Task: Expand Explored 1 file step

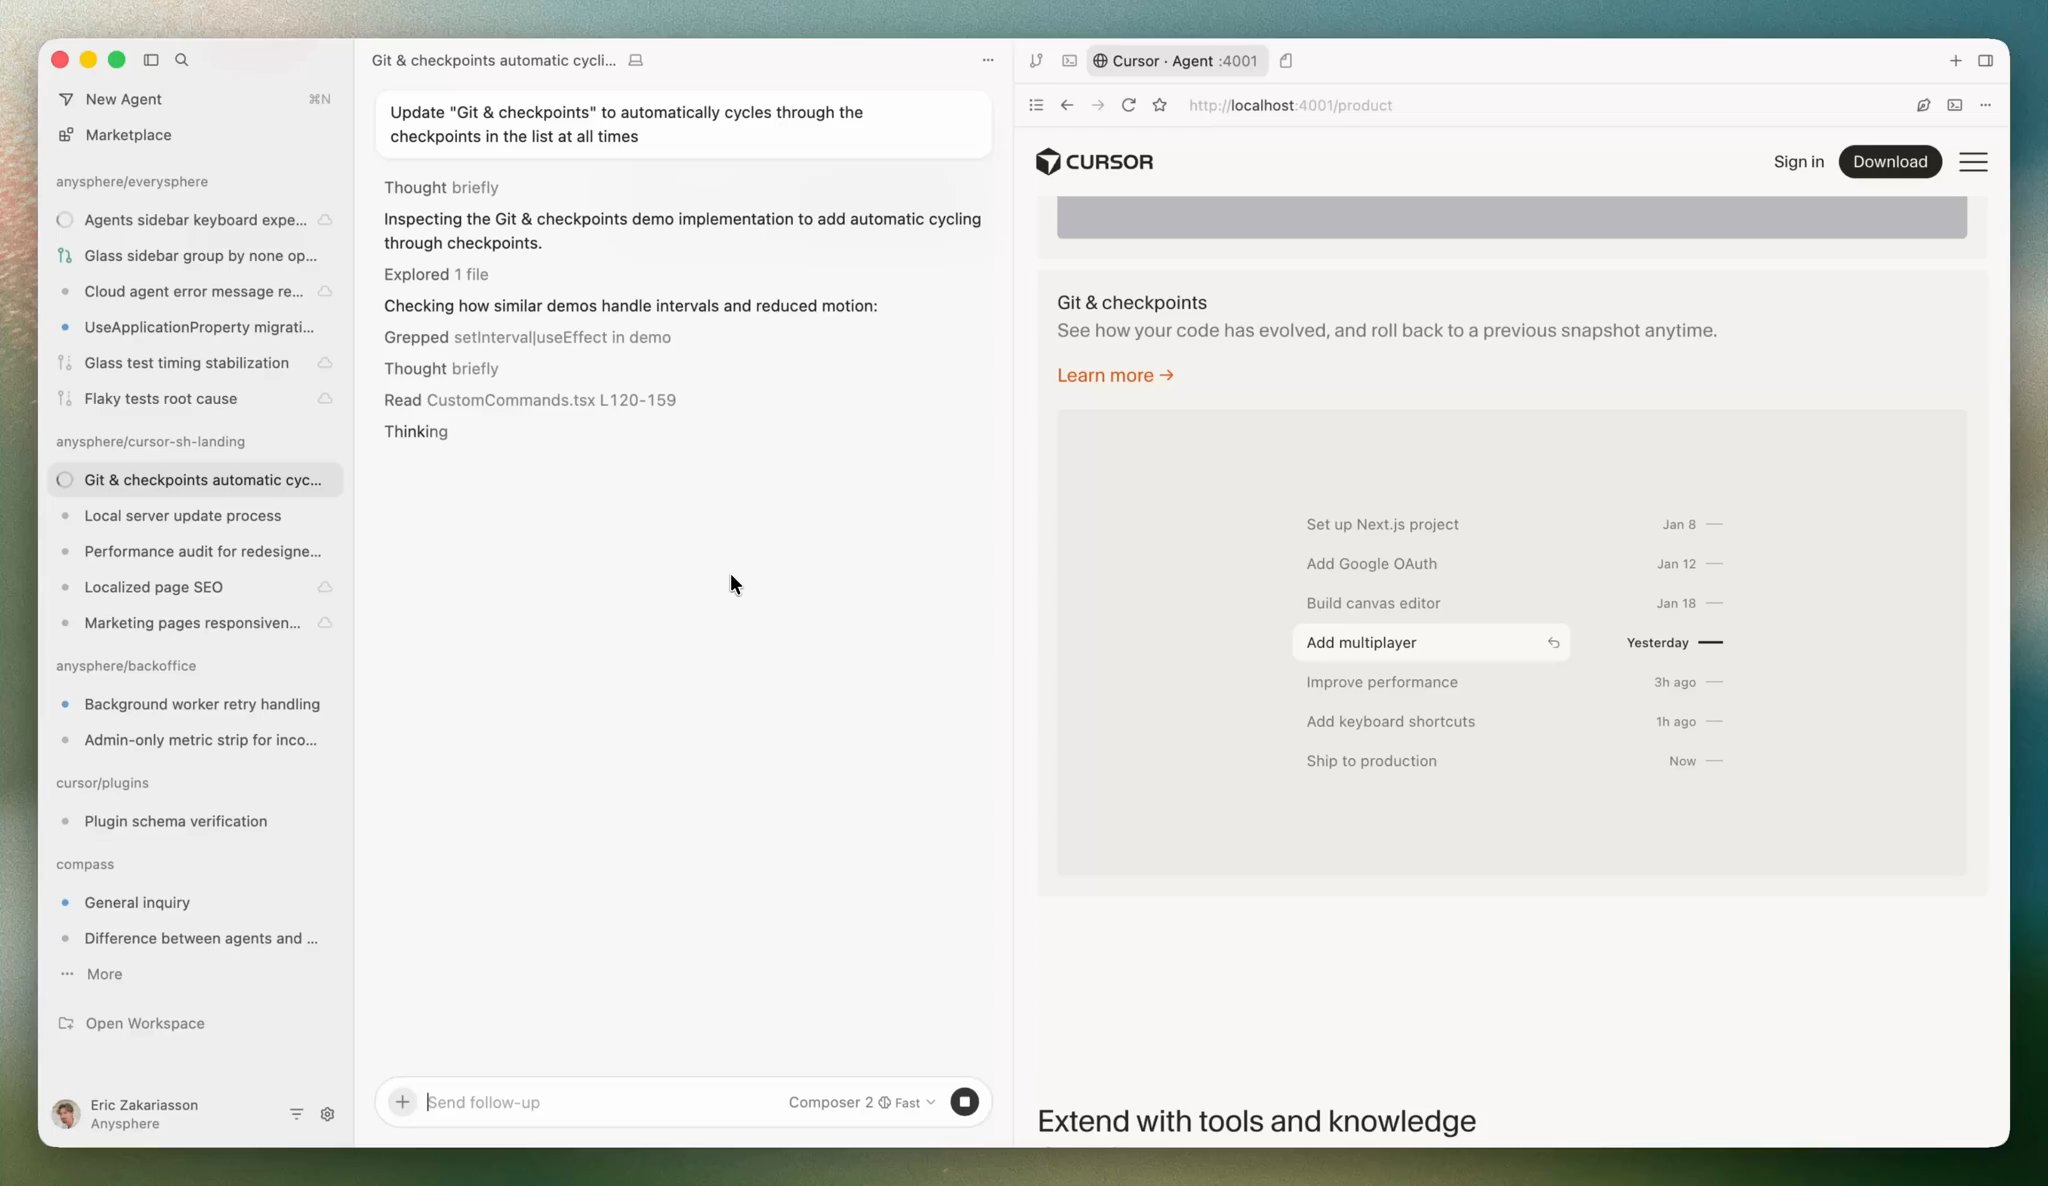Action: point(436,274)
